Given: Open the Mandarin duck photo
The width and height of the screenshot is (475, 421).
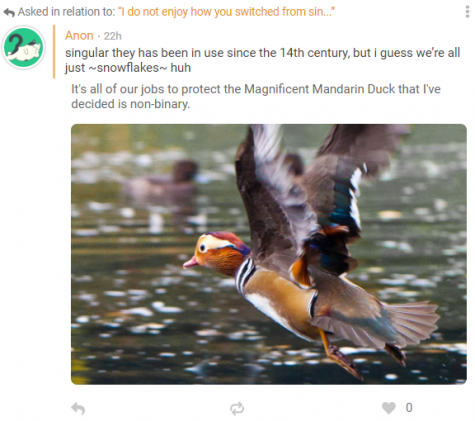Looking at the screenshot, I should [269, 254].
